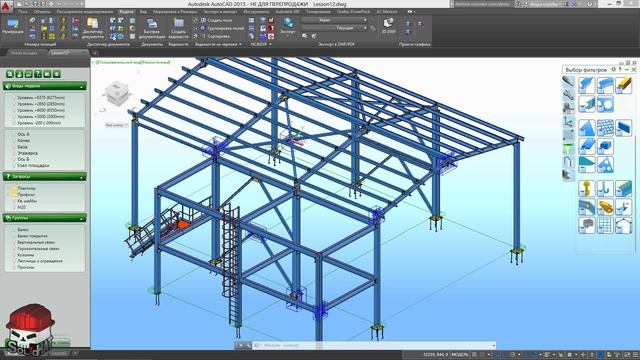Select Лестницы и ограждения group
This screenshot has height=360, width=640.
pos(39,261)
